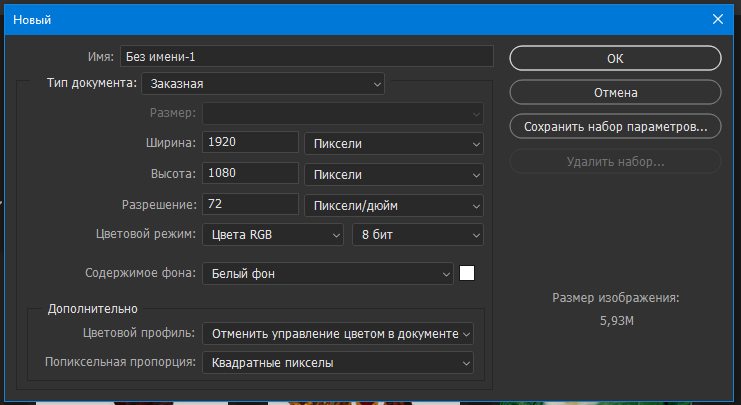Open the disabled Размер dropdown
This screenshot has height=405, width=741.
point(343,113)
